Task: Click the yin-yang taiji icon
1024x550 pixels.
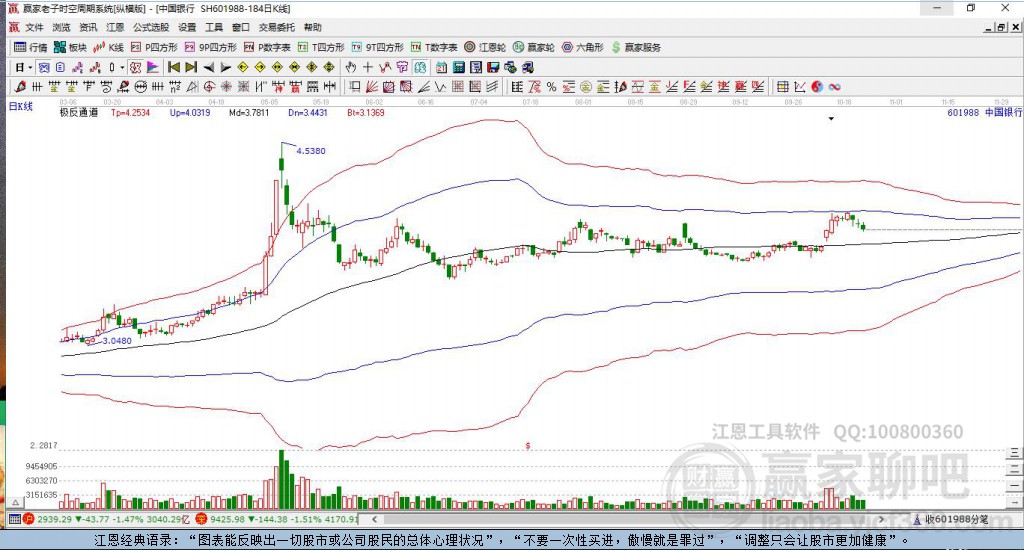Action: (x=817, y=87)
